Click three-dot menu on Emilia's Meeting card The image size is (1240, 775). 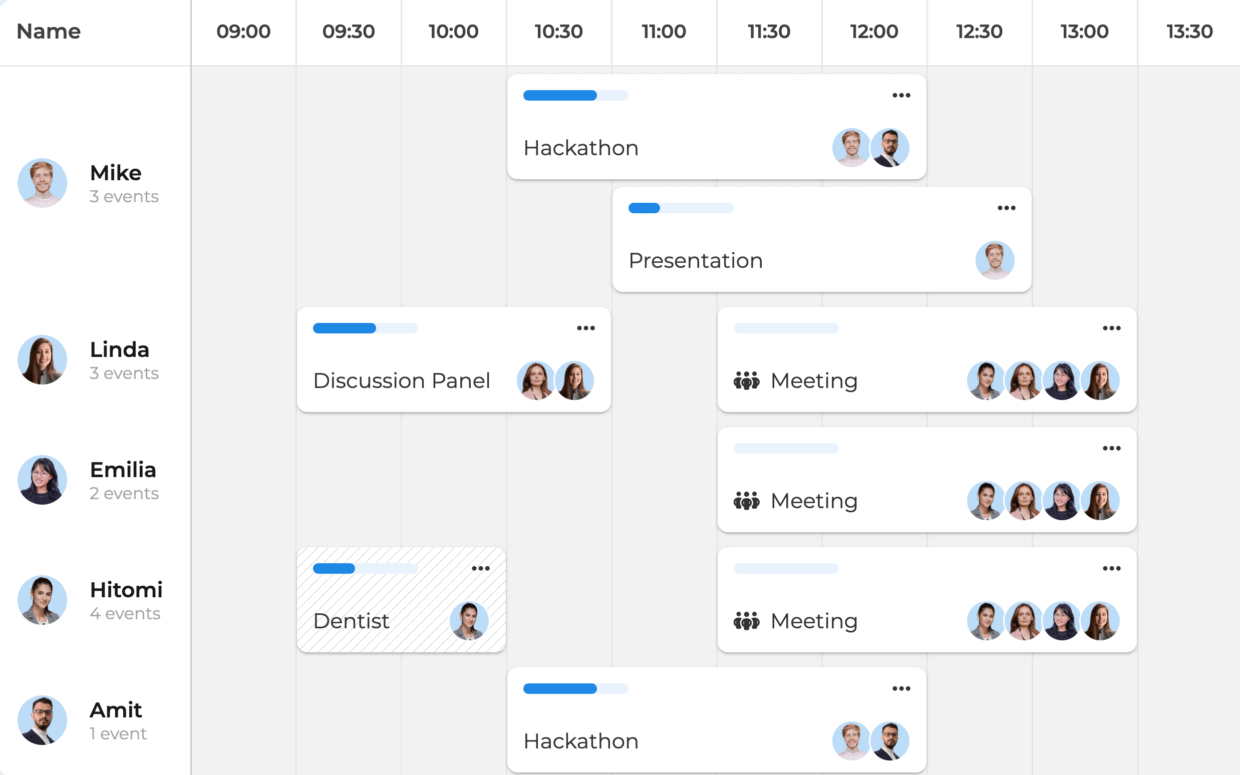[1111, 448]
